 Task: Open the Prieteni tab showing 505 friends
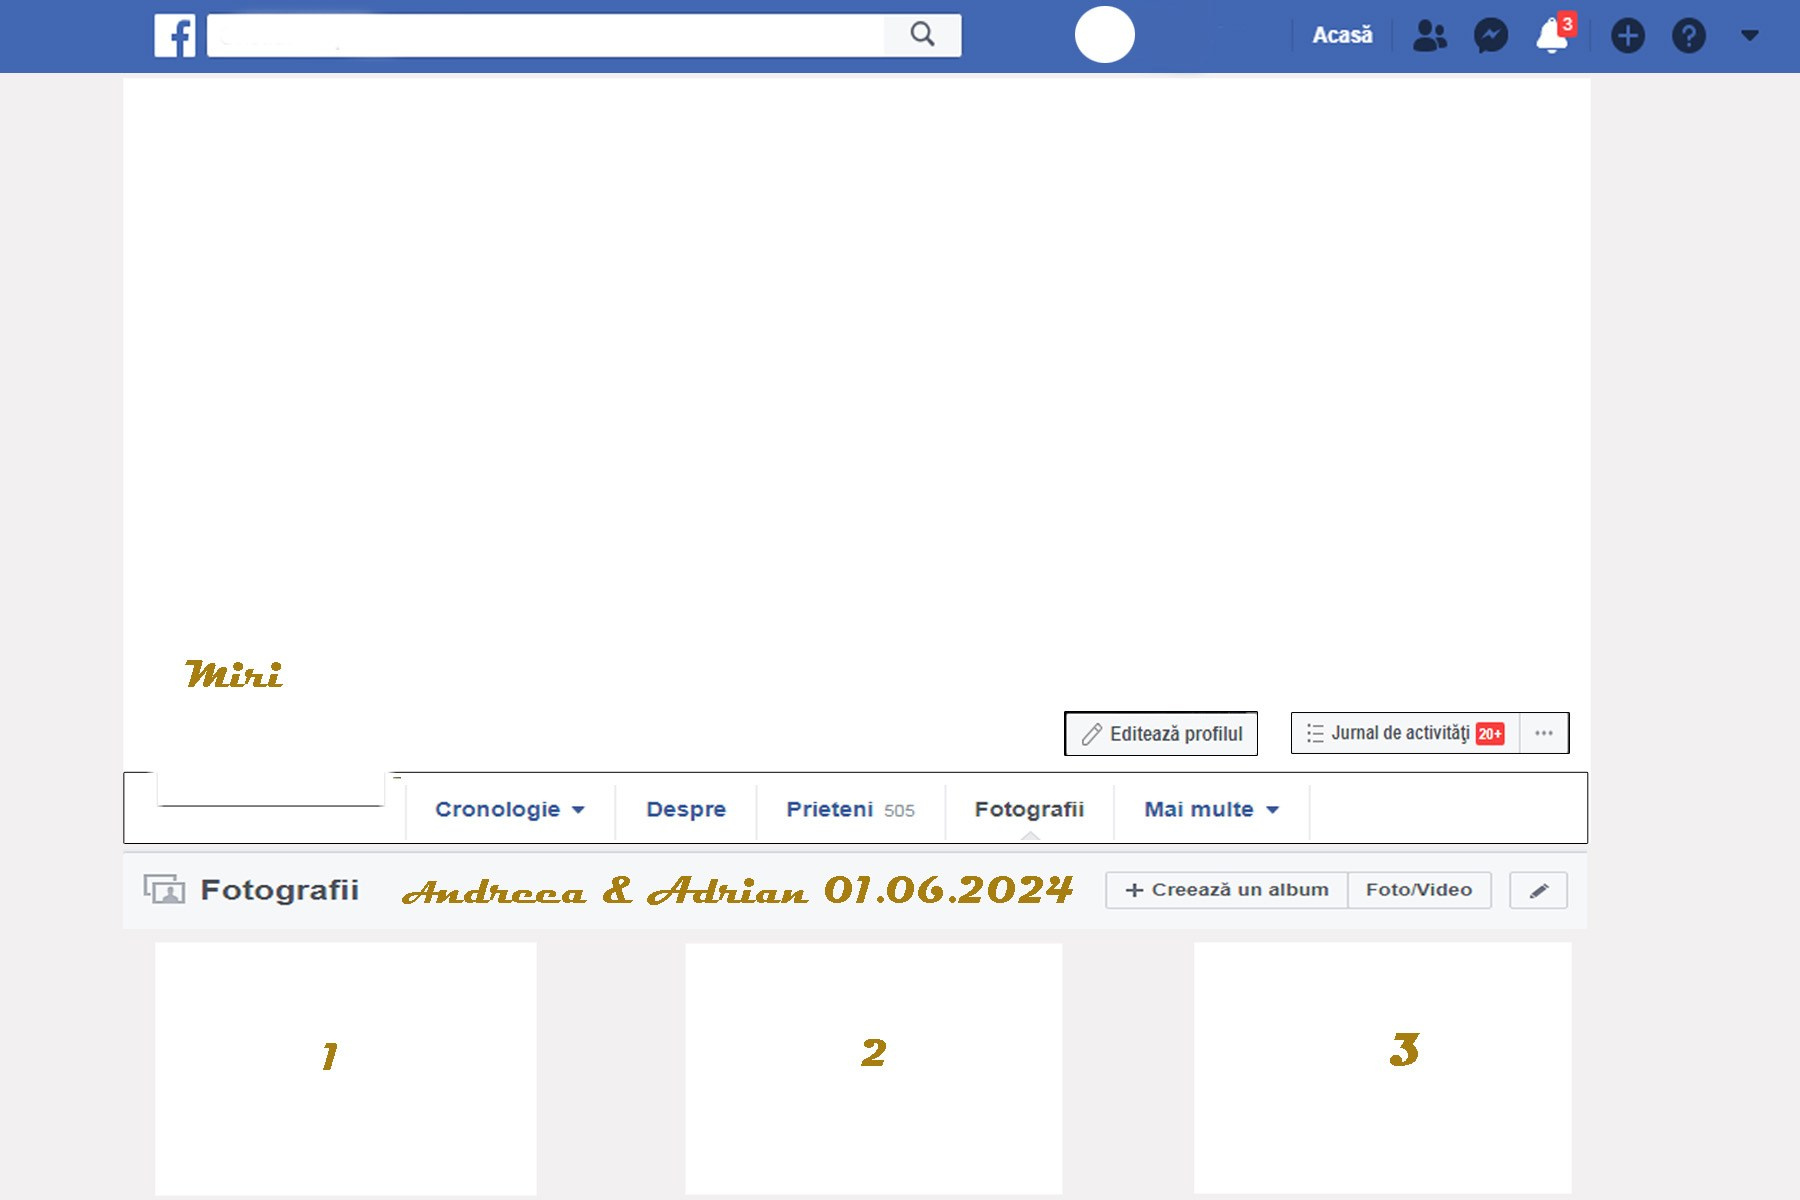click(x=851, y=809)
